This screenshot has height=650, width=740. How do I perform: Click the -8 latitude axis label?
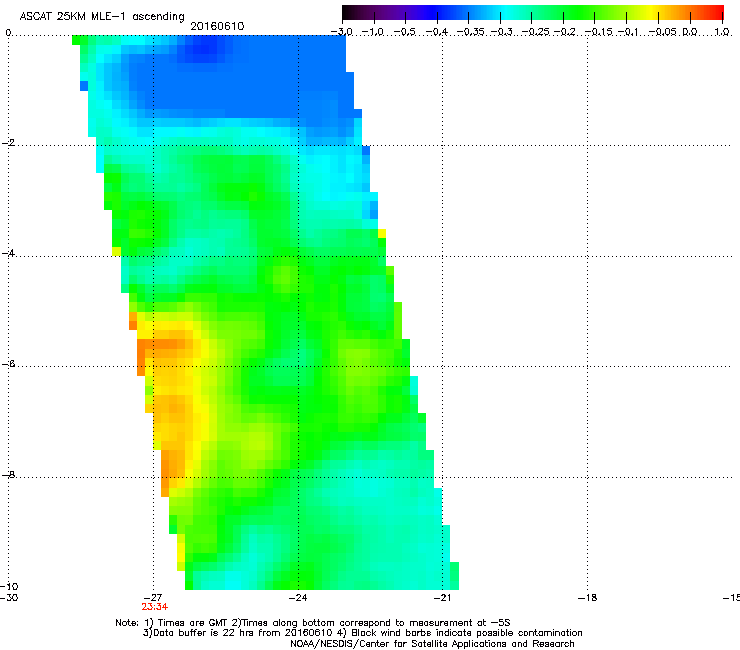click(8, 474)
